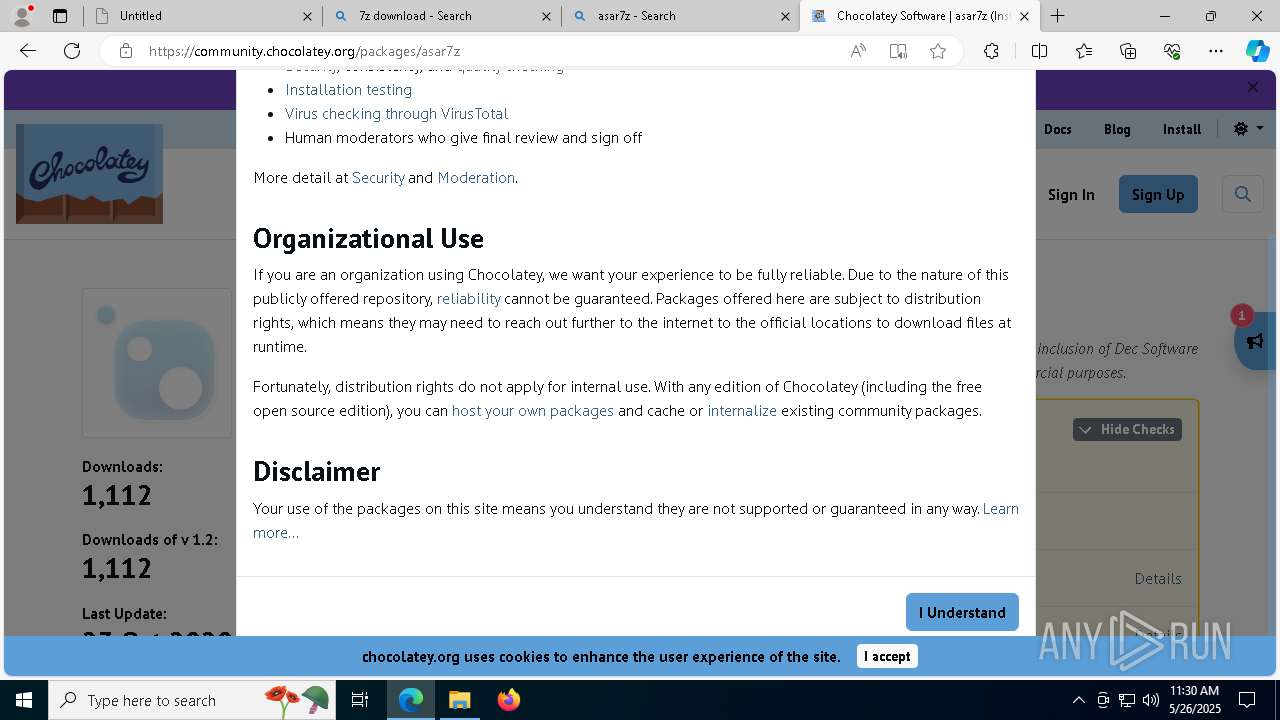Click the Details text in checks panel
Image resolution: width=1280 pixels, height=720 pixels.
coord(1158,578)
